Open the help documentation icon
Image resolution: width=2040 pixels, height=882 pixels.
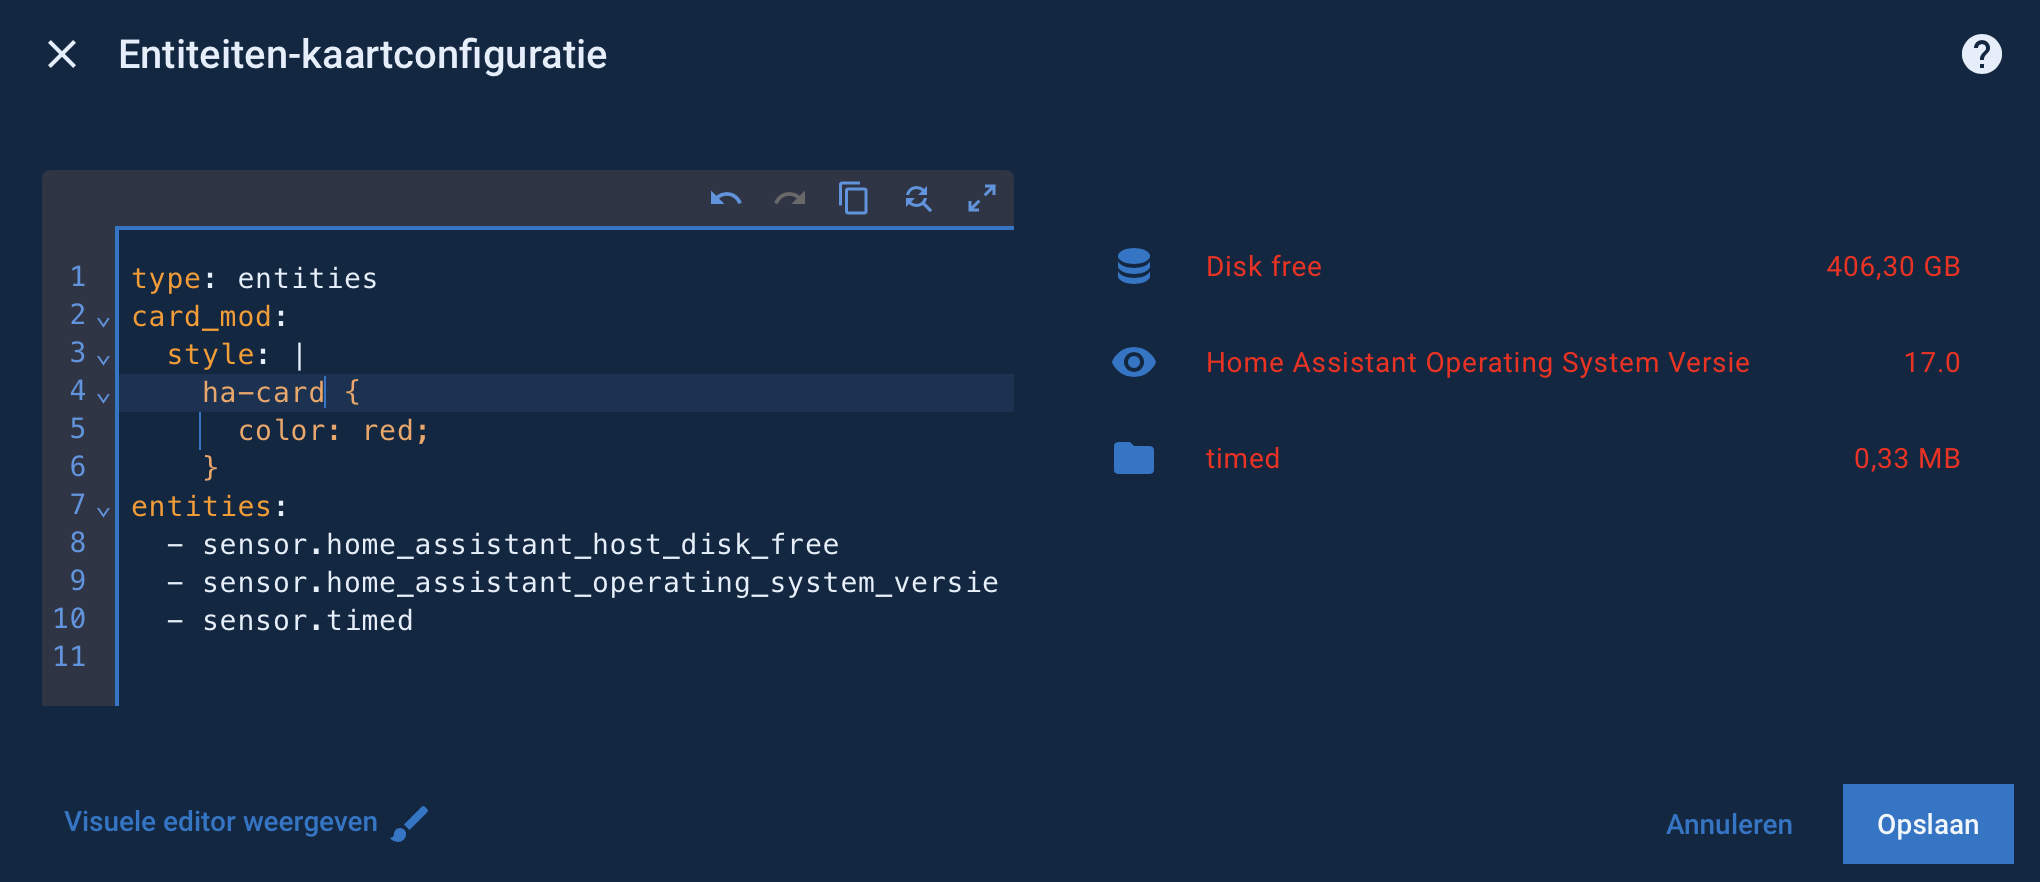(1981, 54)
